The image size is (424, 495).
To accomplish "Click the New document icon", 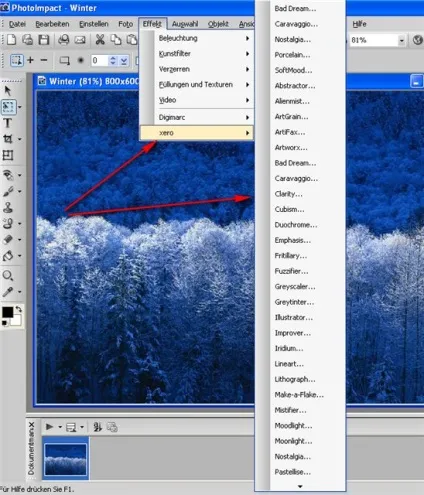I will 11,40.
